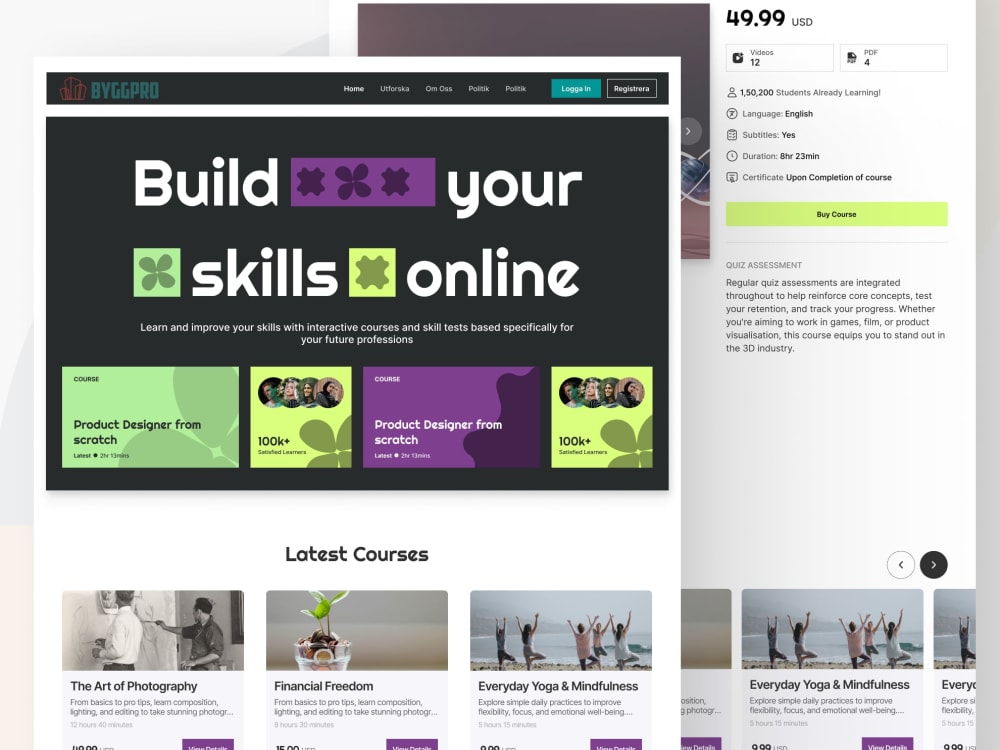The image size is (1000, 750).
Task: Click lime gear icon before online
Action: (372, 272)
